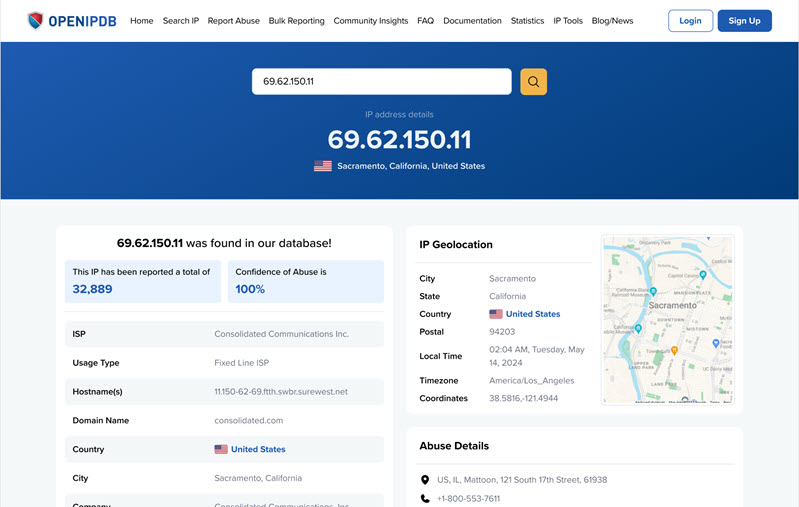Select the domain name consolidated.com
This screenshot has height=507, width=799.
pyautogui.click(x=249, y=420)
